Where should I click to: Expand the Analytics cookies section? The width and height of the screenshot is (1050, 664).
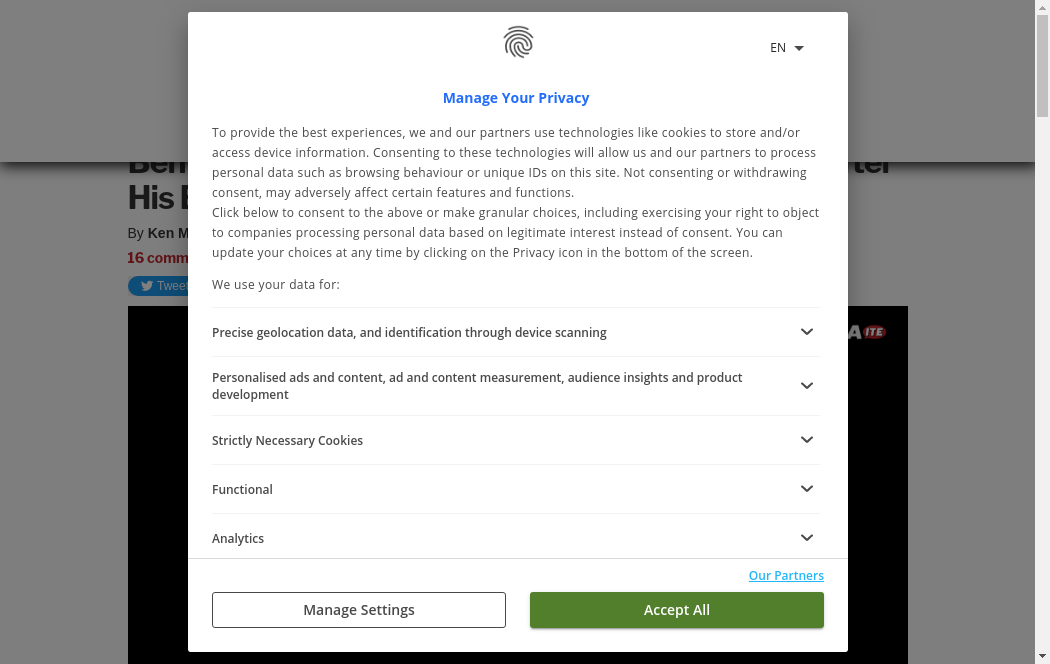click(807, 538)
